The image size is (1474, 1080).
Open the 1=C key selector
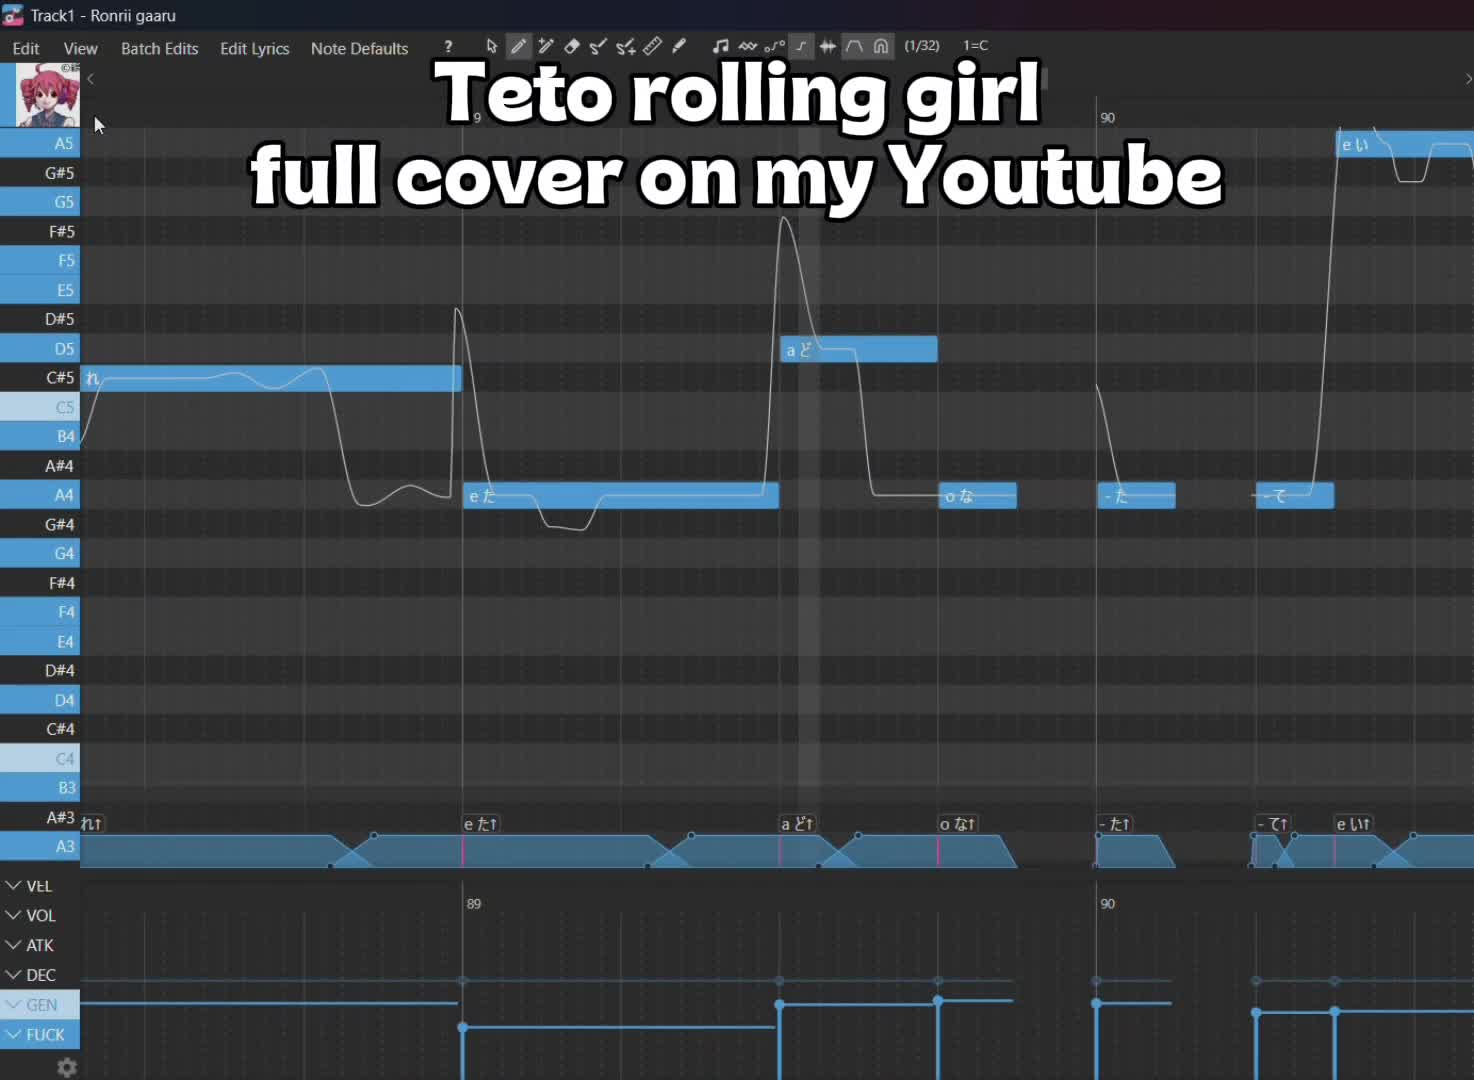(x=976, y=46)
